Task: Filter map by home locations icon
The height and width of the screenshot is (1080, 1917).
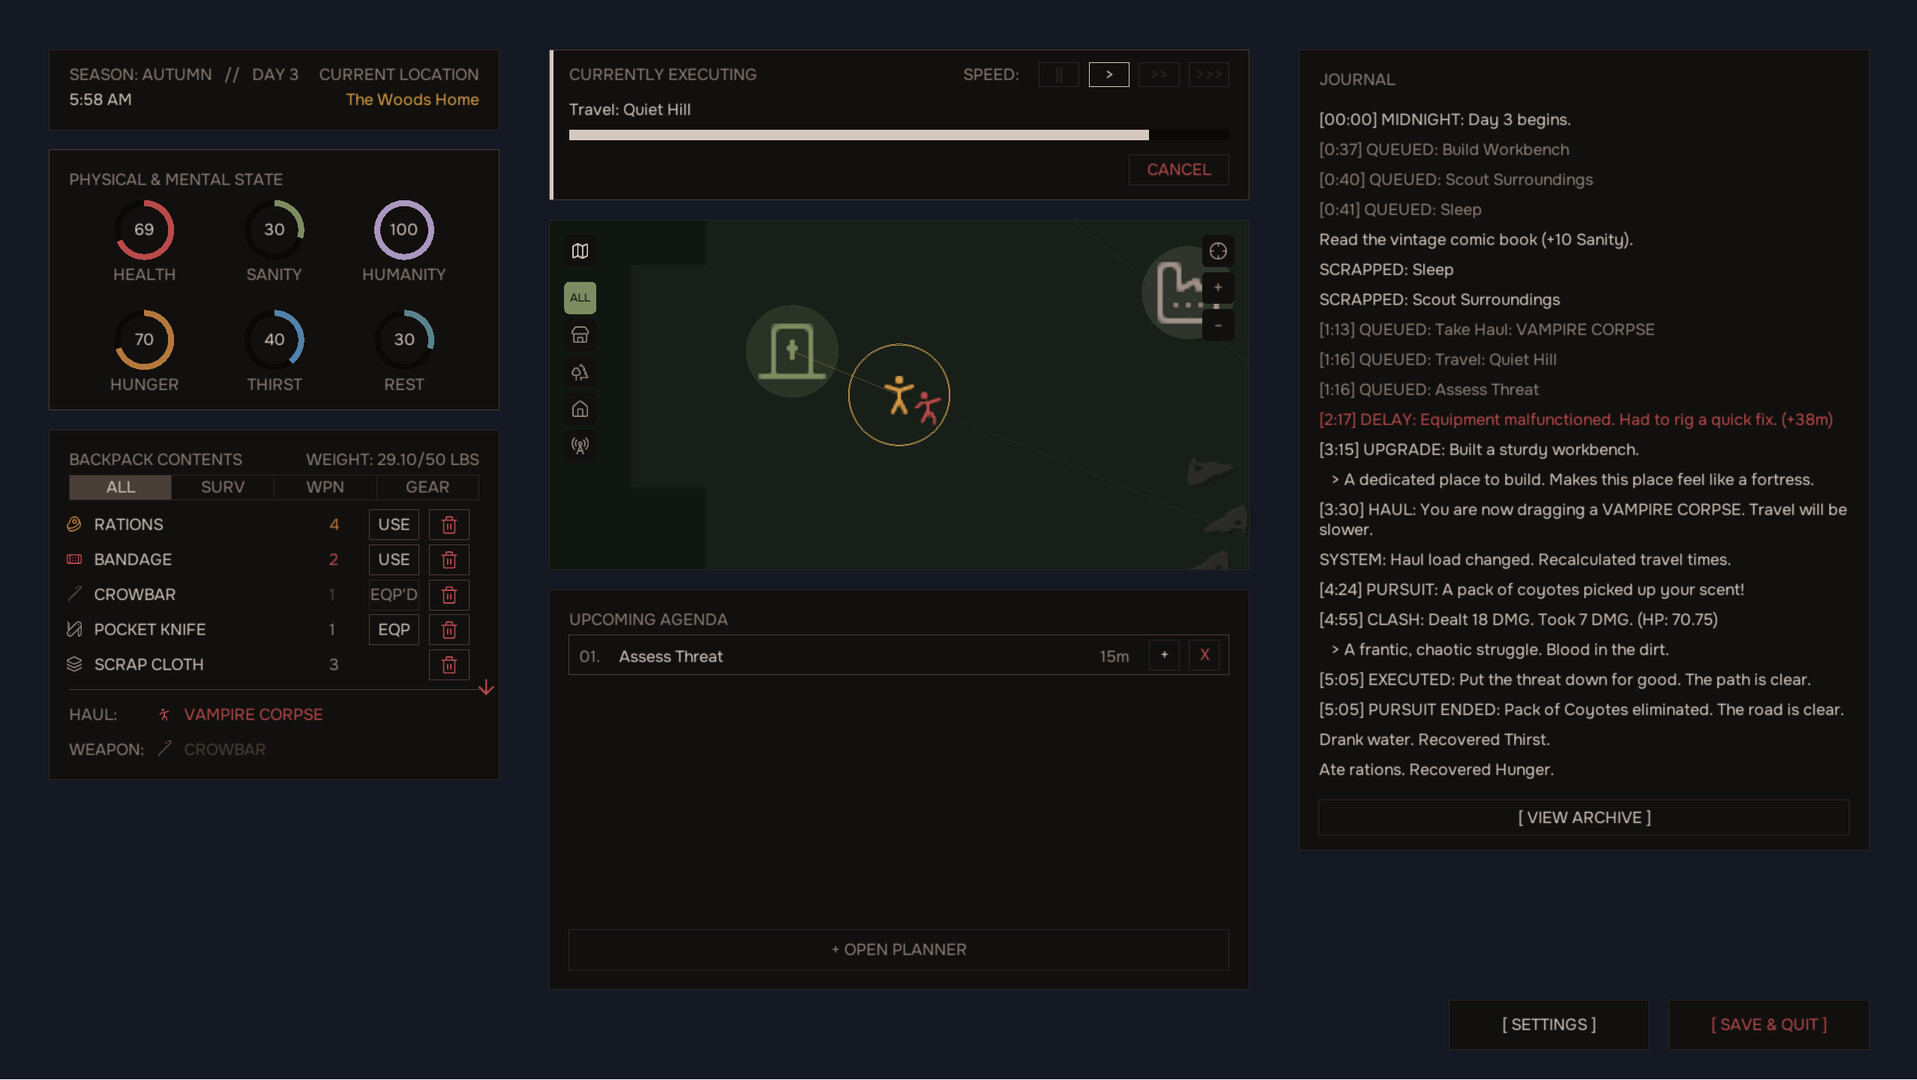Action: pyautogui.click(x=580, y=409)
